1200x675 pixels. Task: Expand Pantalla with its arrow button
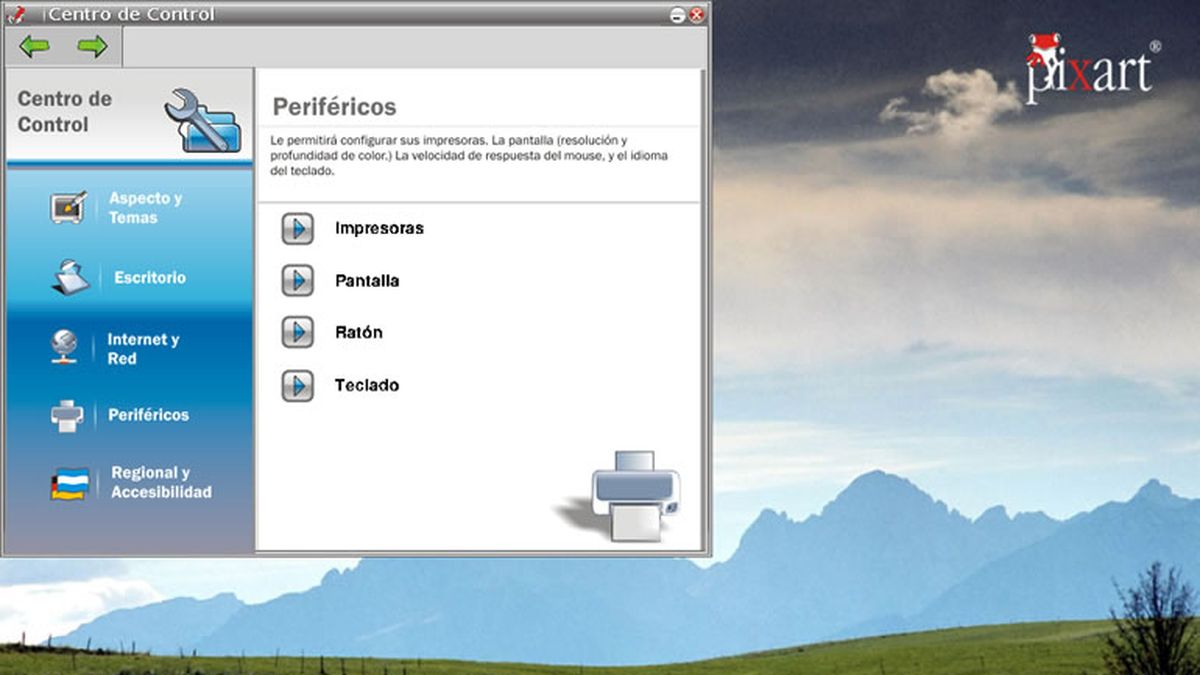coord(297,281)
